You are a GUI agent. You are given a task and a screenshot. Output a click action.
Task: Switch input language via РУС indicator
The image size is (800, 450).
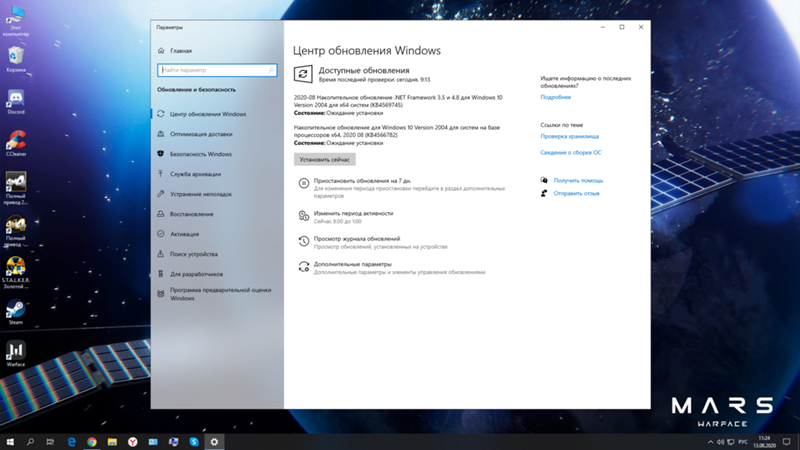pyautogui.click(x=743, y=442)
